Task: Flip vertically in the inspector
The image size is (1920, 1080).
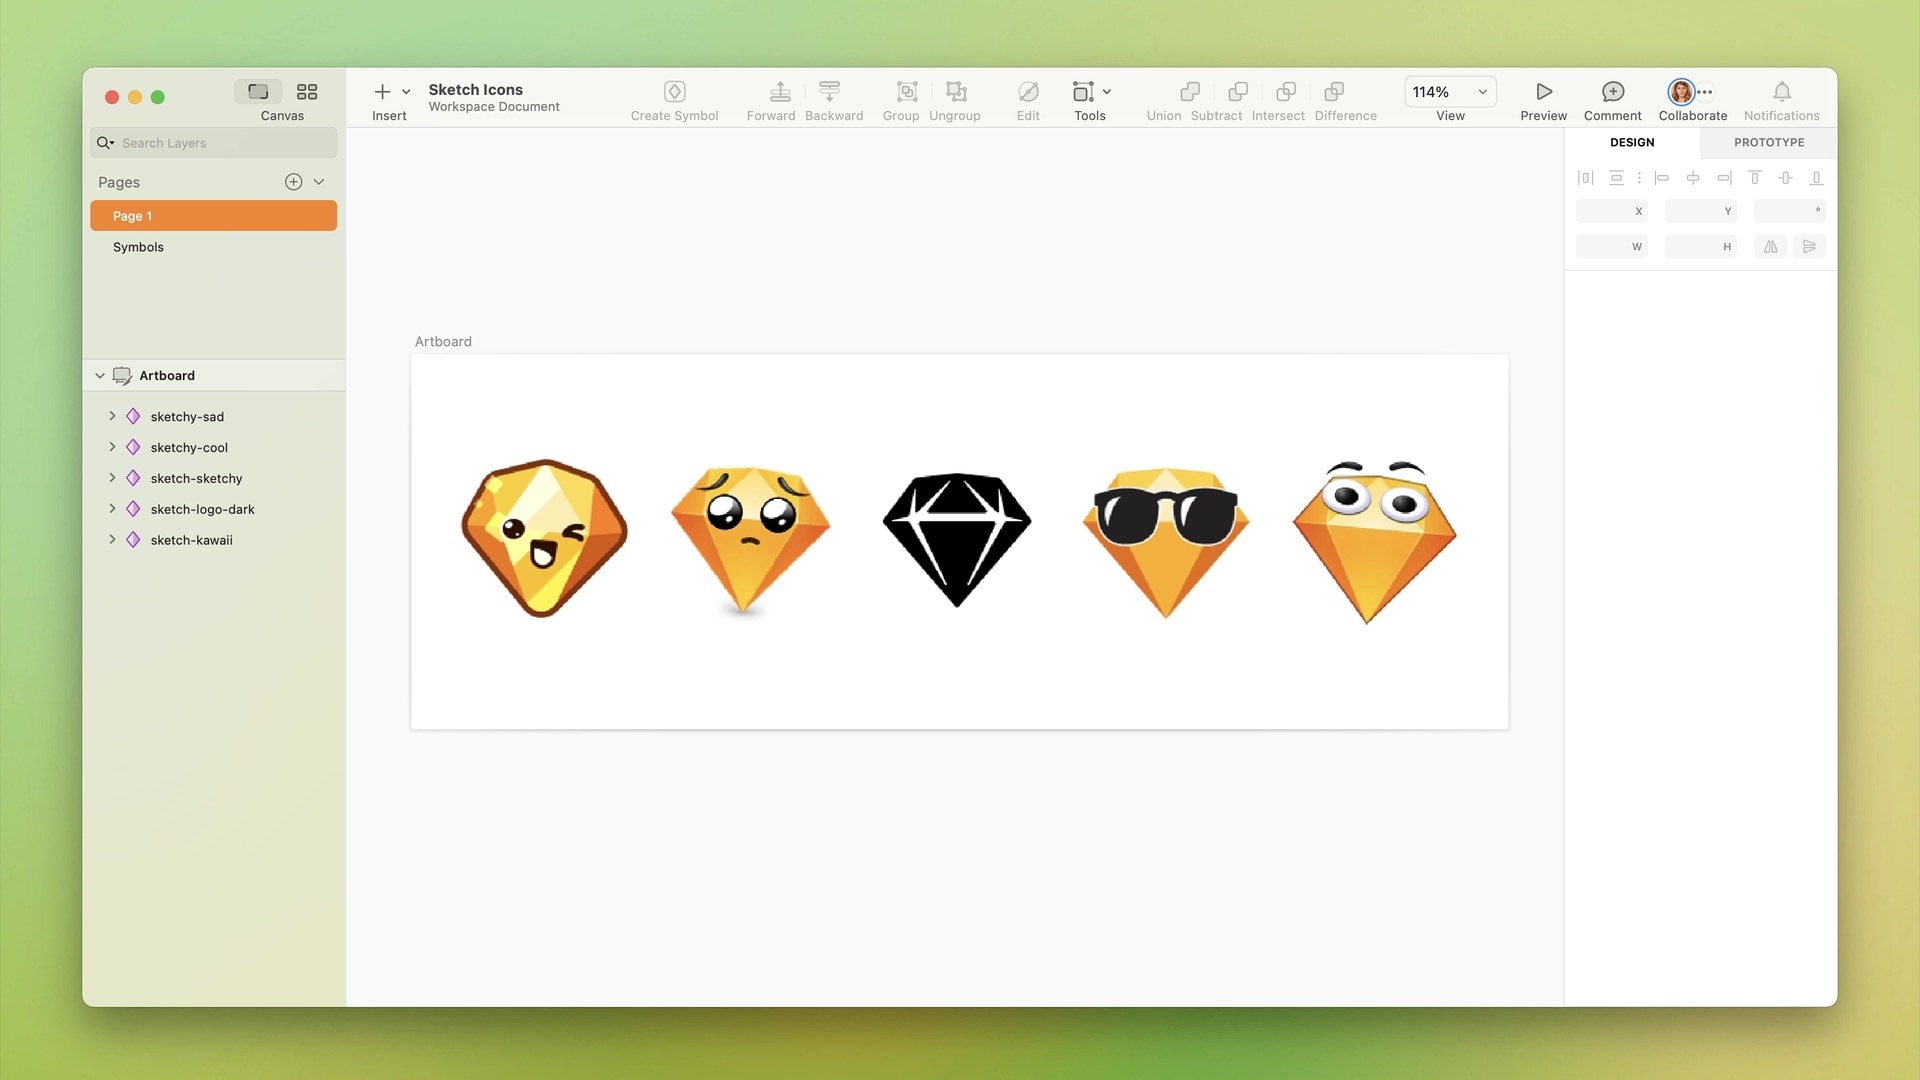Action: [1810, 247]
